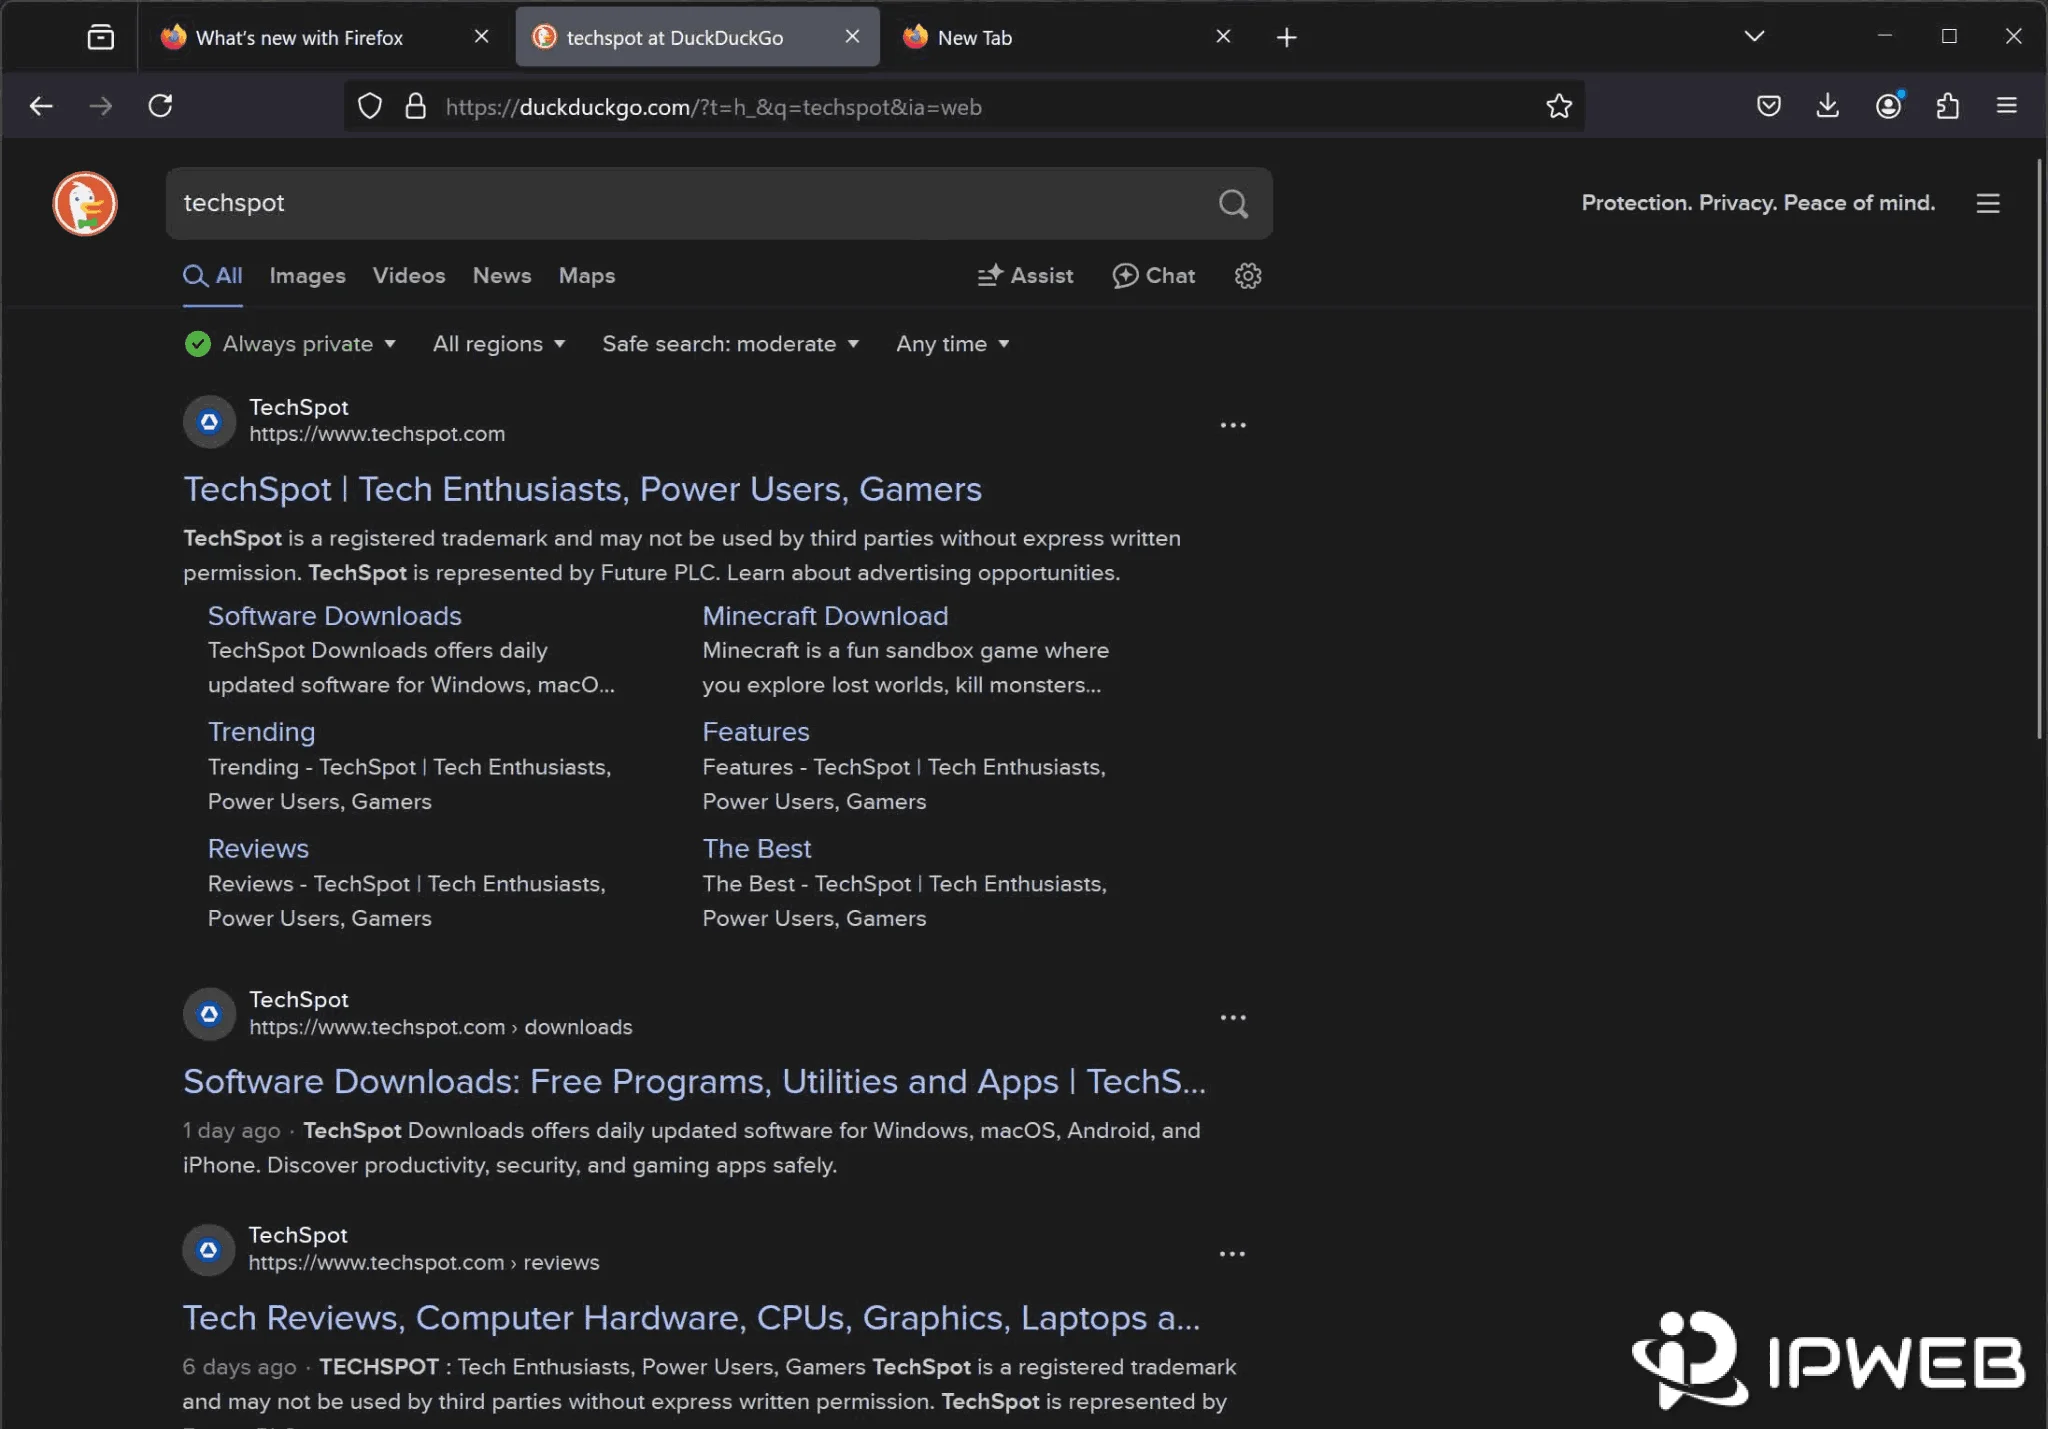Click TechSpot favicon of first result
Screen dimensions: 2048x1429
209,421
